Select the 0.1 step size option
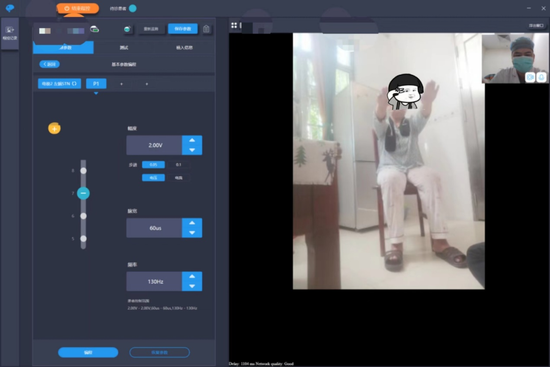Screen dimensions: 550x367 pos(179,165)
